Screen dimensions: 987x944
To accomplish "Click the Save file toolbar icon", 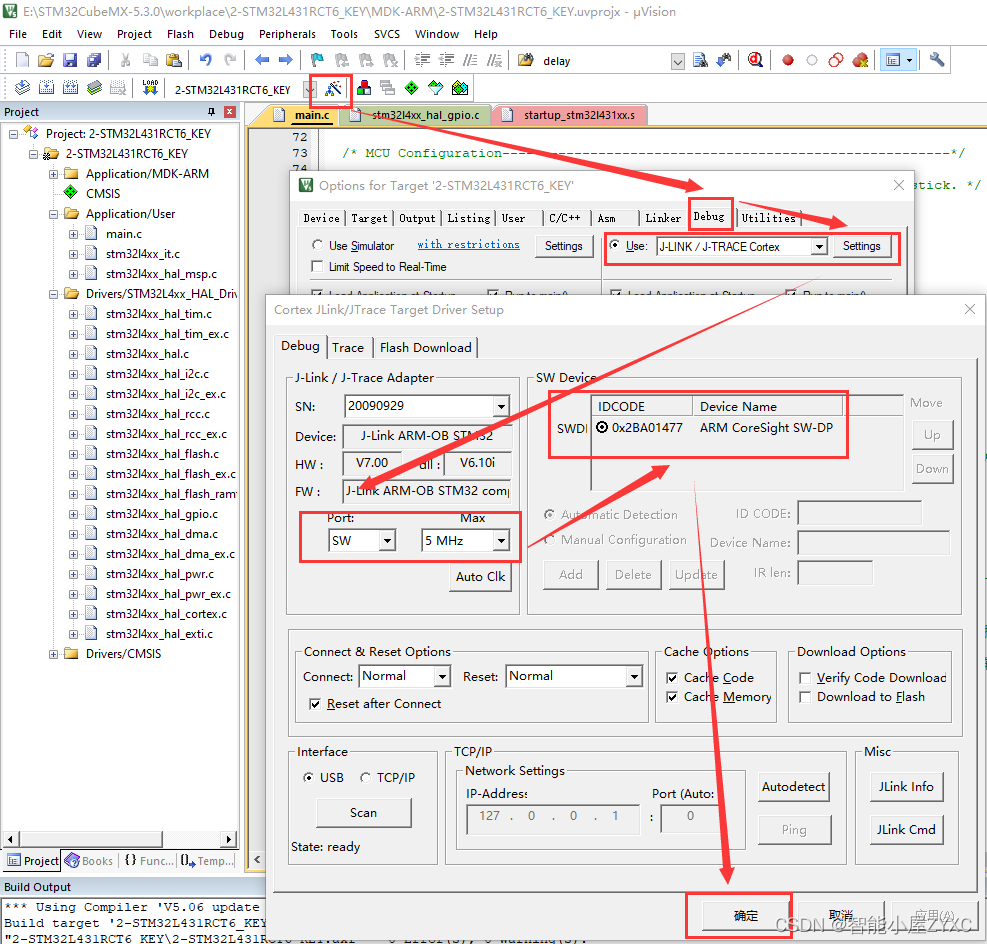I will (x=70, y=60).
